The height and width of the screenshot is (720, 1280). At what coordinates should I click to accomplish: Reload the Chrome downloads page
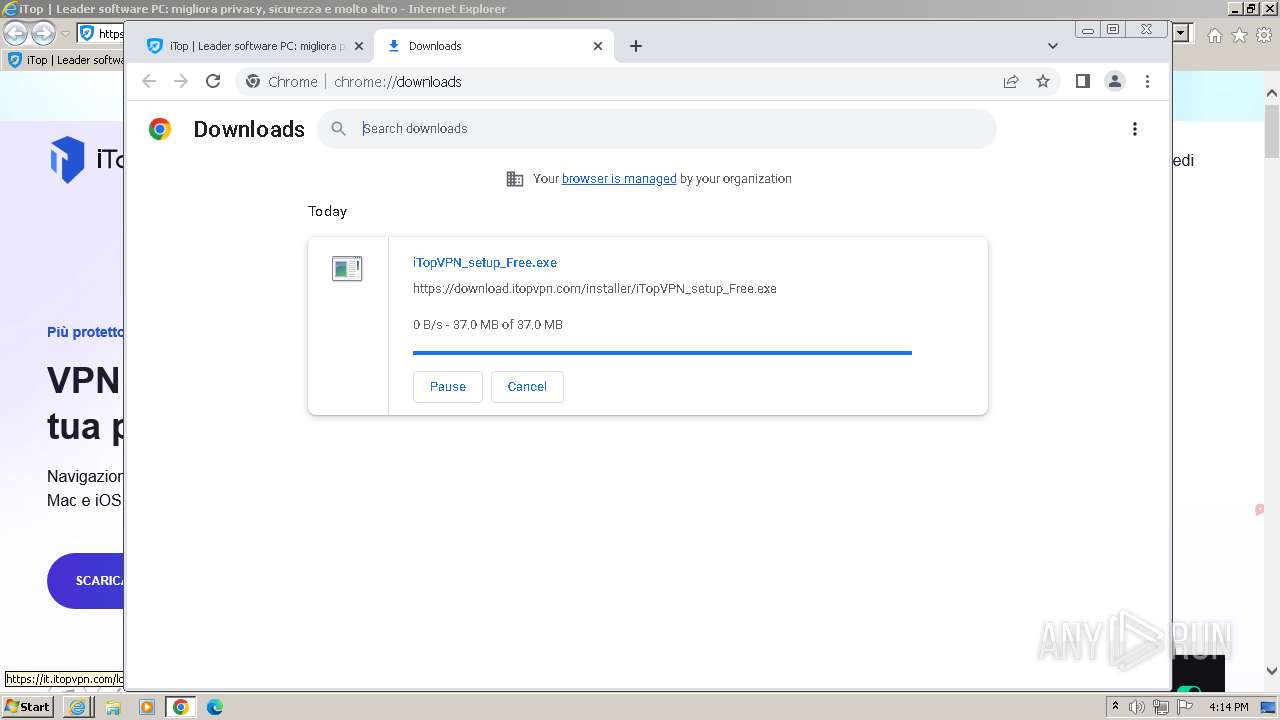[213, 82]
